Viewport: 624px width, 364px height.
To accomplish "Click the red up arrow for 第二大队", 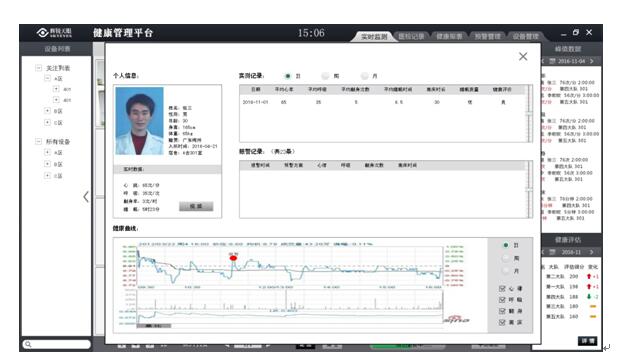I will (x=589, y=276).
